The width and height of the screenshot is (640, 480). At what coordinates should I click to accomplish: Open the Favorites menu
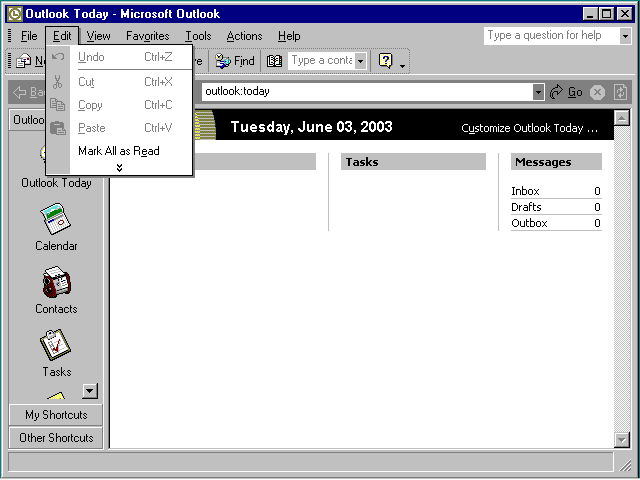pyautogui.click(x=148, y=36)
